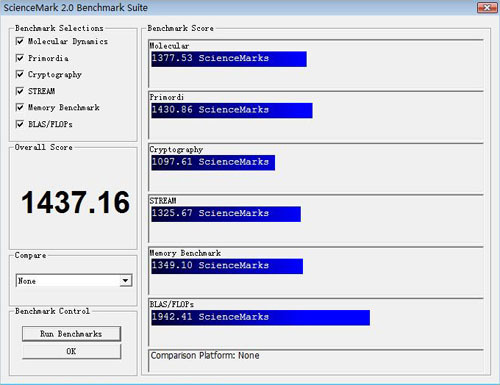Uncheck the Memory Benchmark option

(x=20, y=107)
